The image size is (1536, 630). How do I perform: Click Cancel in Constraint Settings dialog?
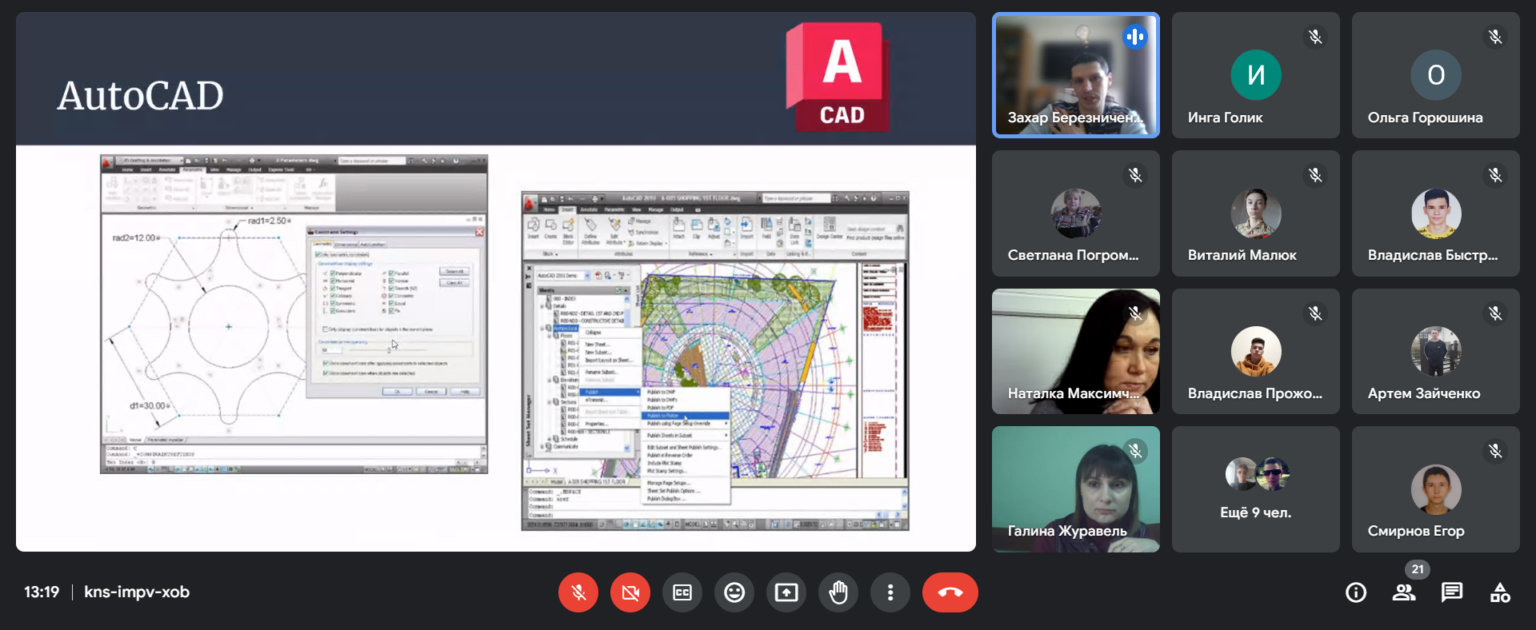click(431, 391)
